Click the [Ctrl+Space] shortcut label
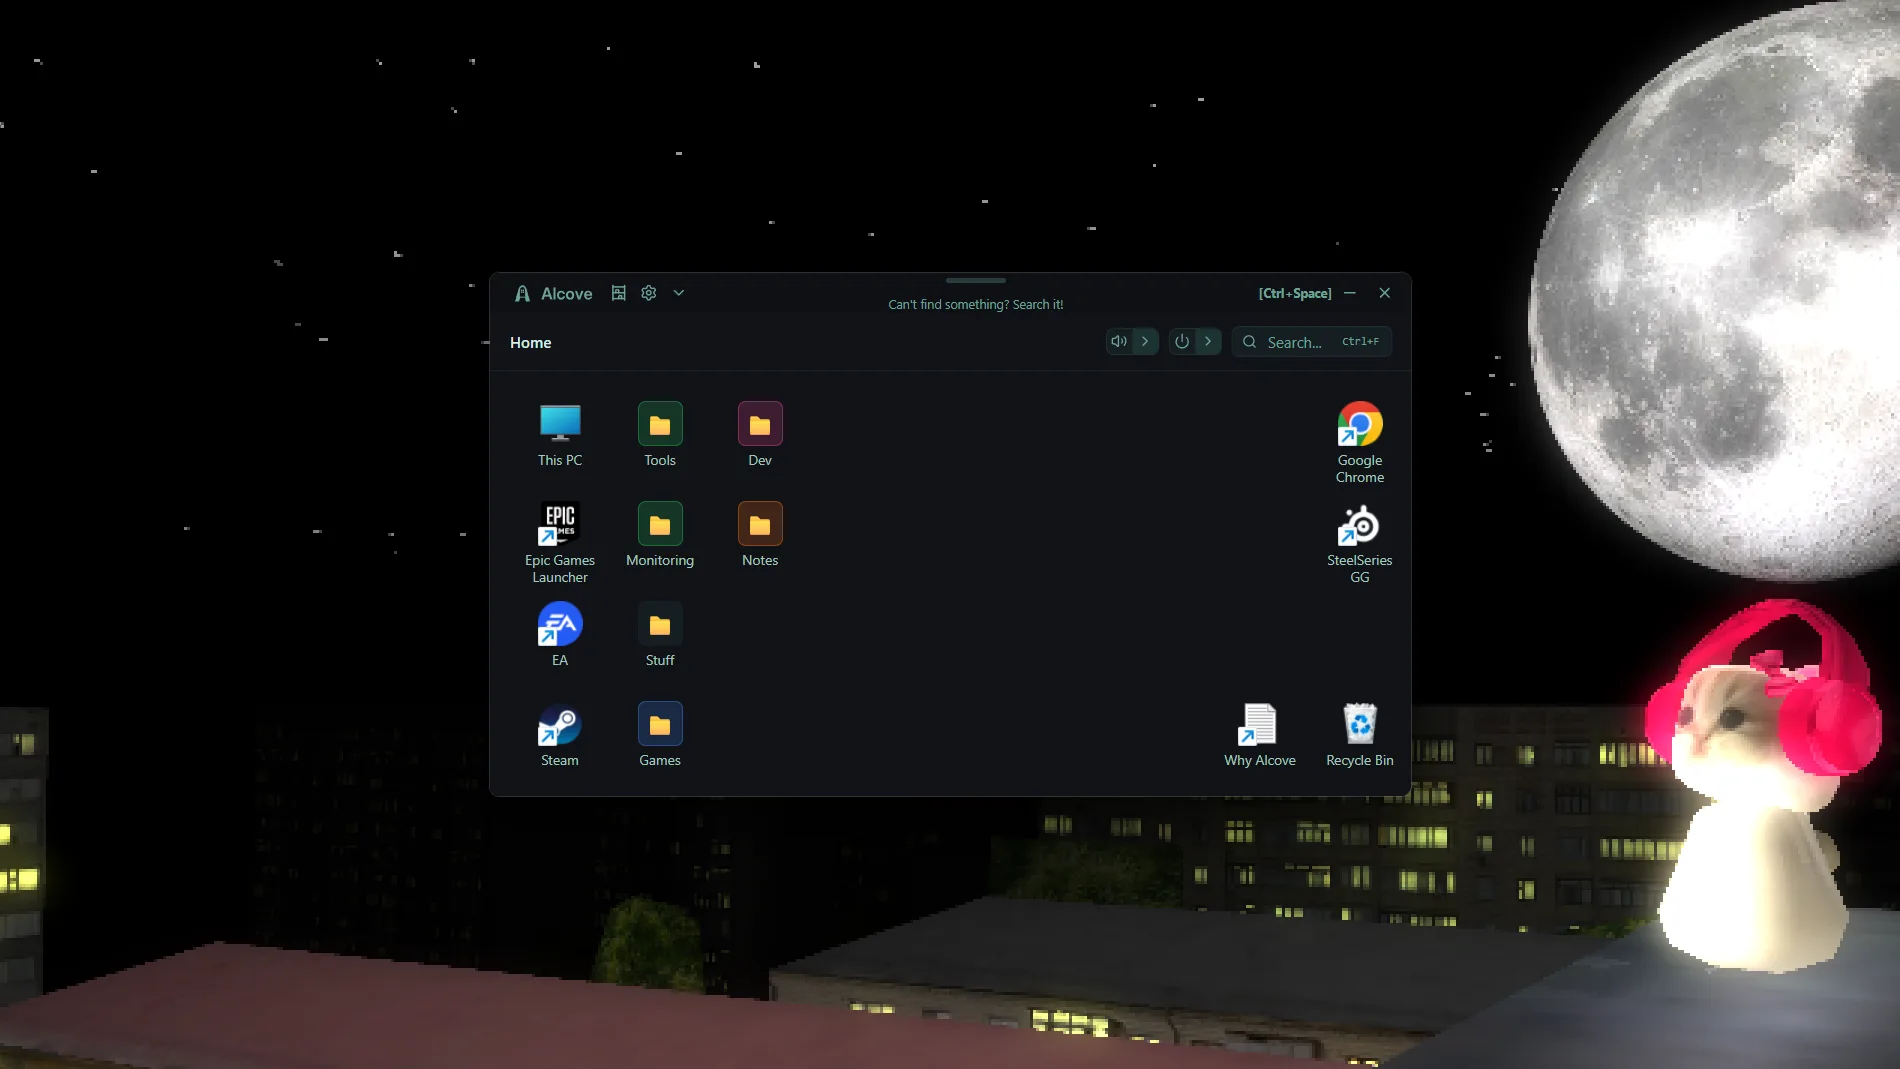1900x1069 pixels. pyautogui.click(x=1295, y=293)
